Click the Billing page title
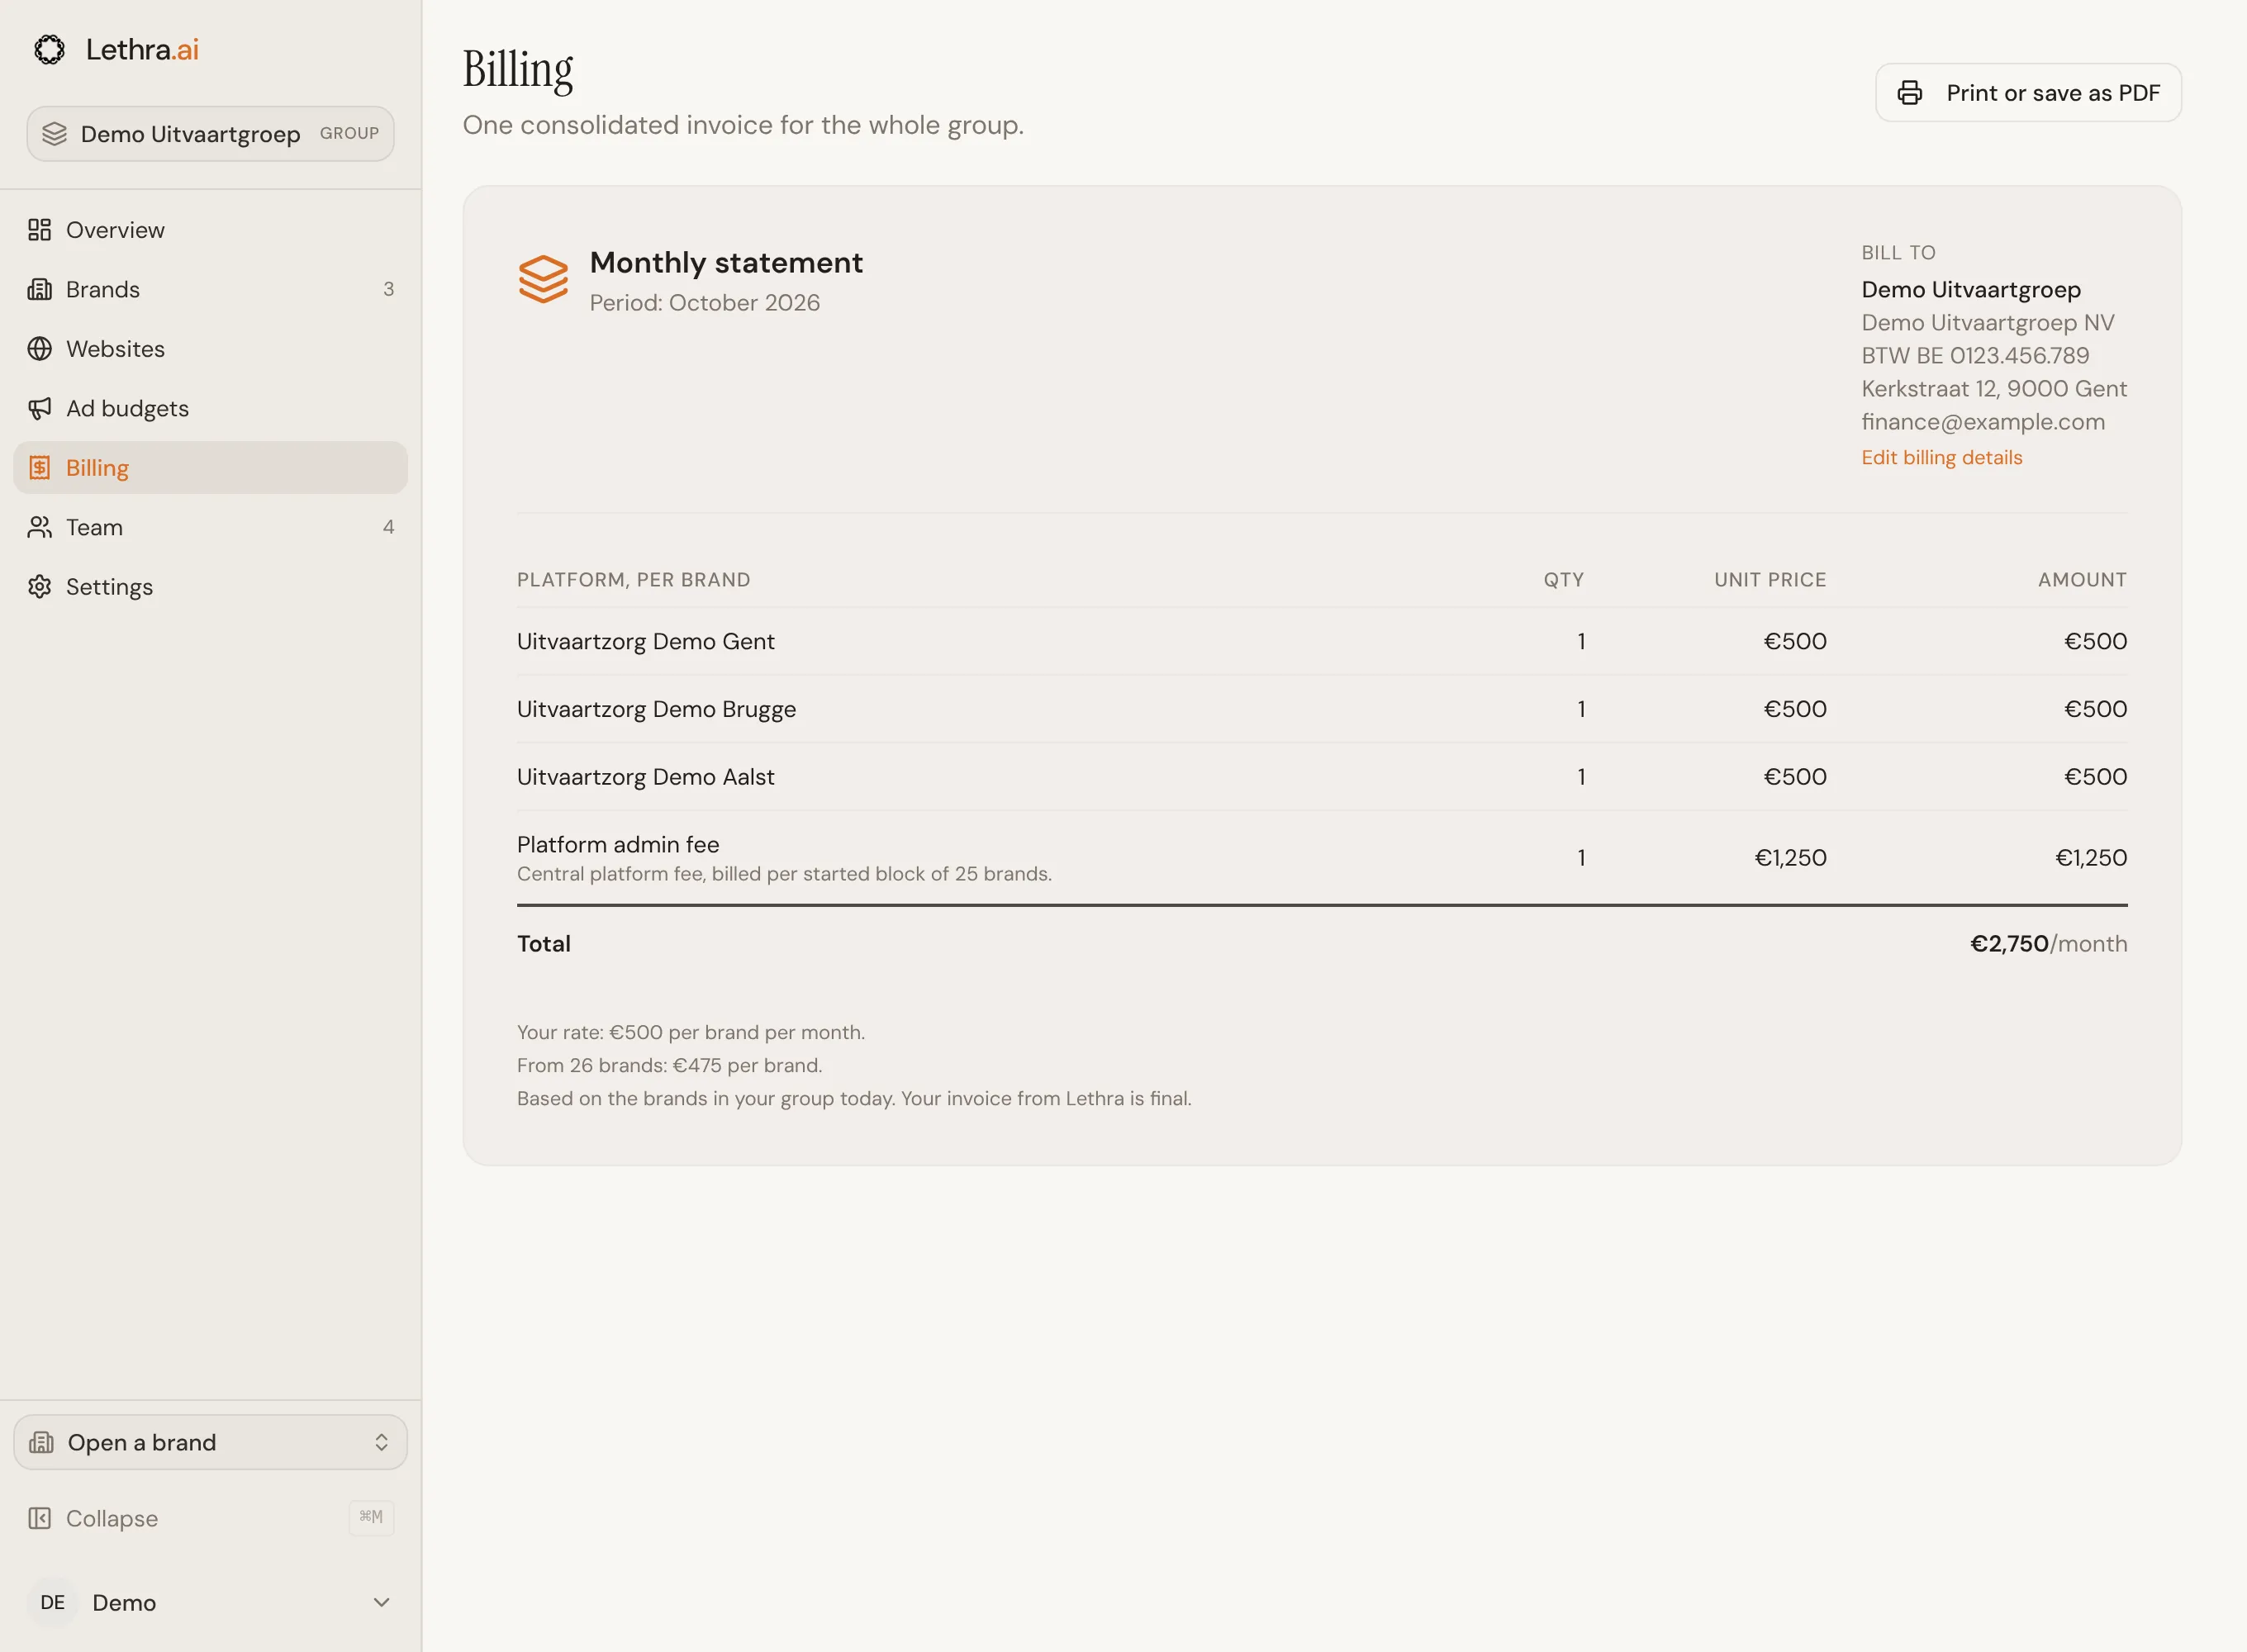The height and width of the screenshot is (1652, 2247). click(x=518, y=70)
